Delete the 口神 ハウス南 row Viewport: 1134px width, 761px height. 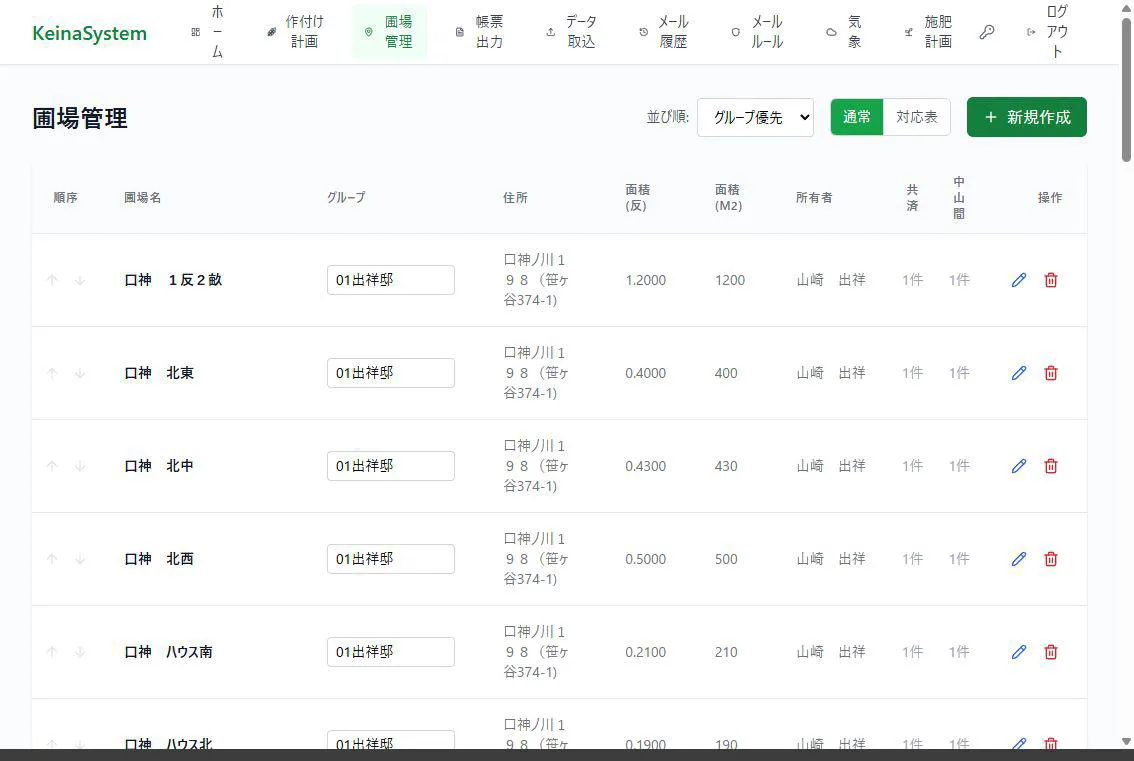pos(1050,652)
